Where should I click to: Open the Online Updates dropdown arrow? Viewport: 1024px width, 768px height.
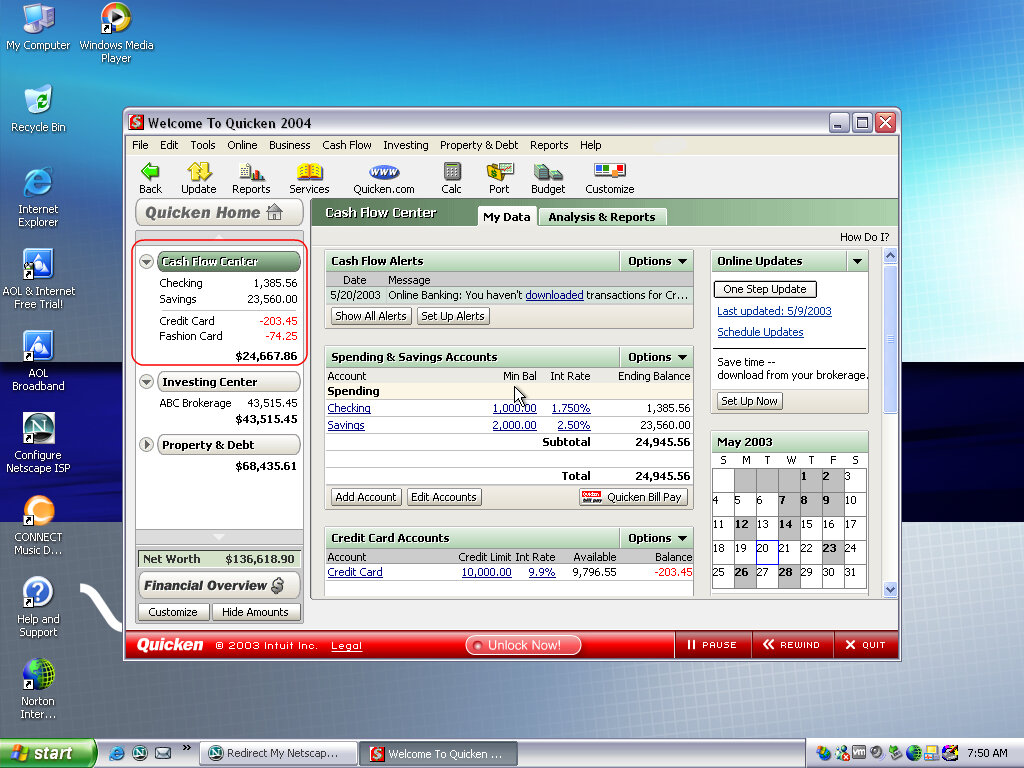coord(857,261)
